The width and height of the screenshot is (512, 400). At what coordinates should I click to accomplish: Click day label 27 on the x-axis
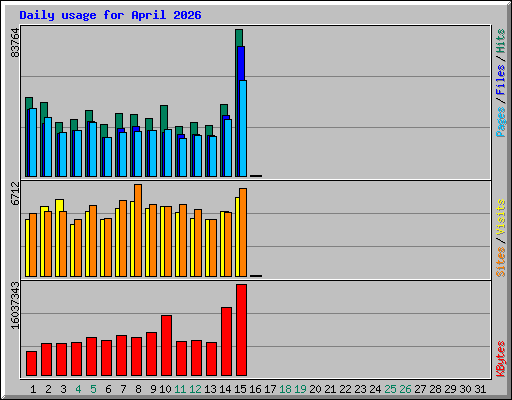[420, 389]
